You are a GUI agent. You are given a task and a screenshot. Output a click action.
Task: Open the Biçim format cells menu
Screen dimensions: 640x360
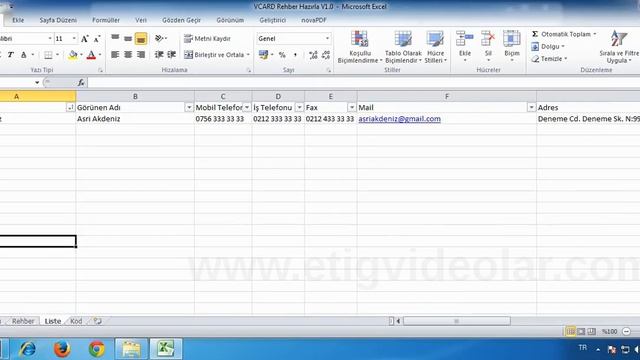click(512, 46)
